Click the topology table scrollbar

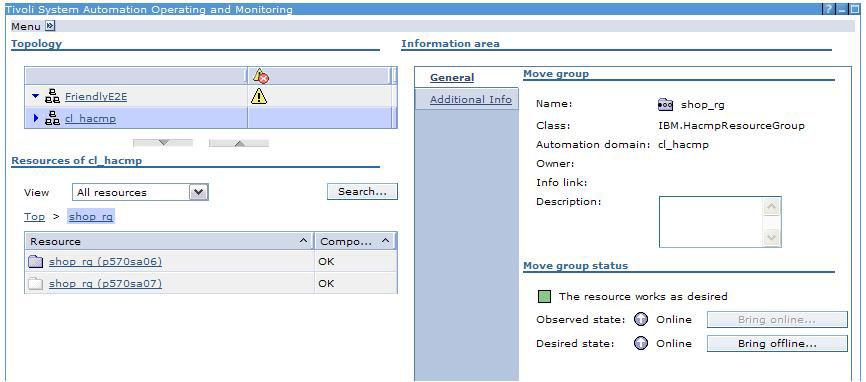(x=394, y=98)
